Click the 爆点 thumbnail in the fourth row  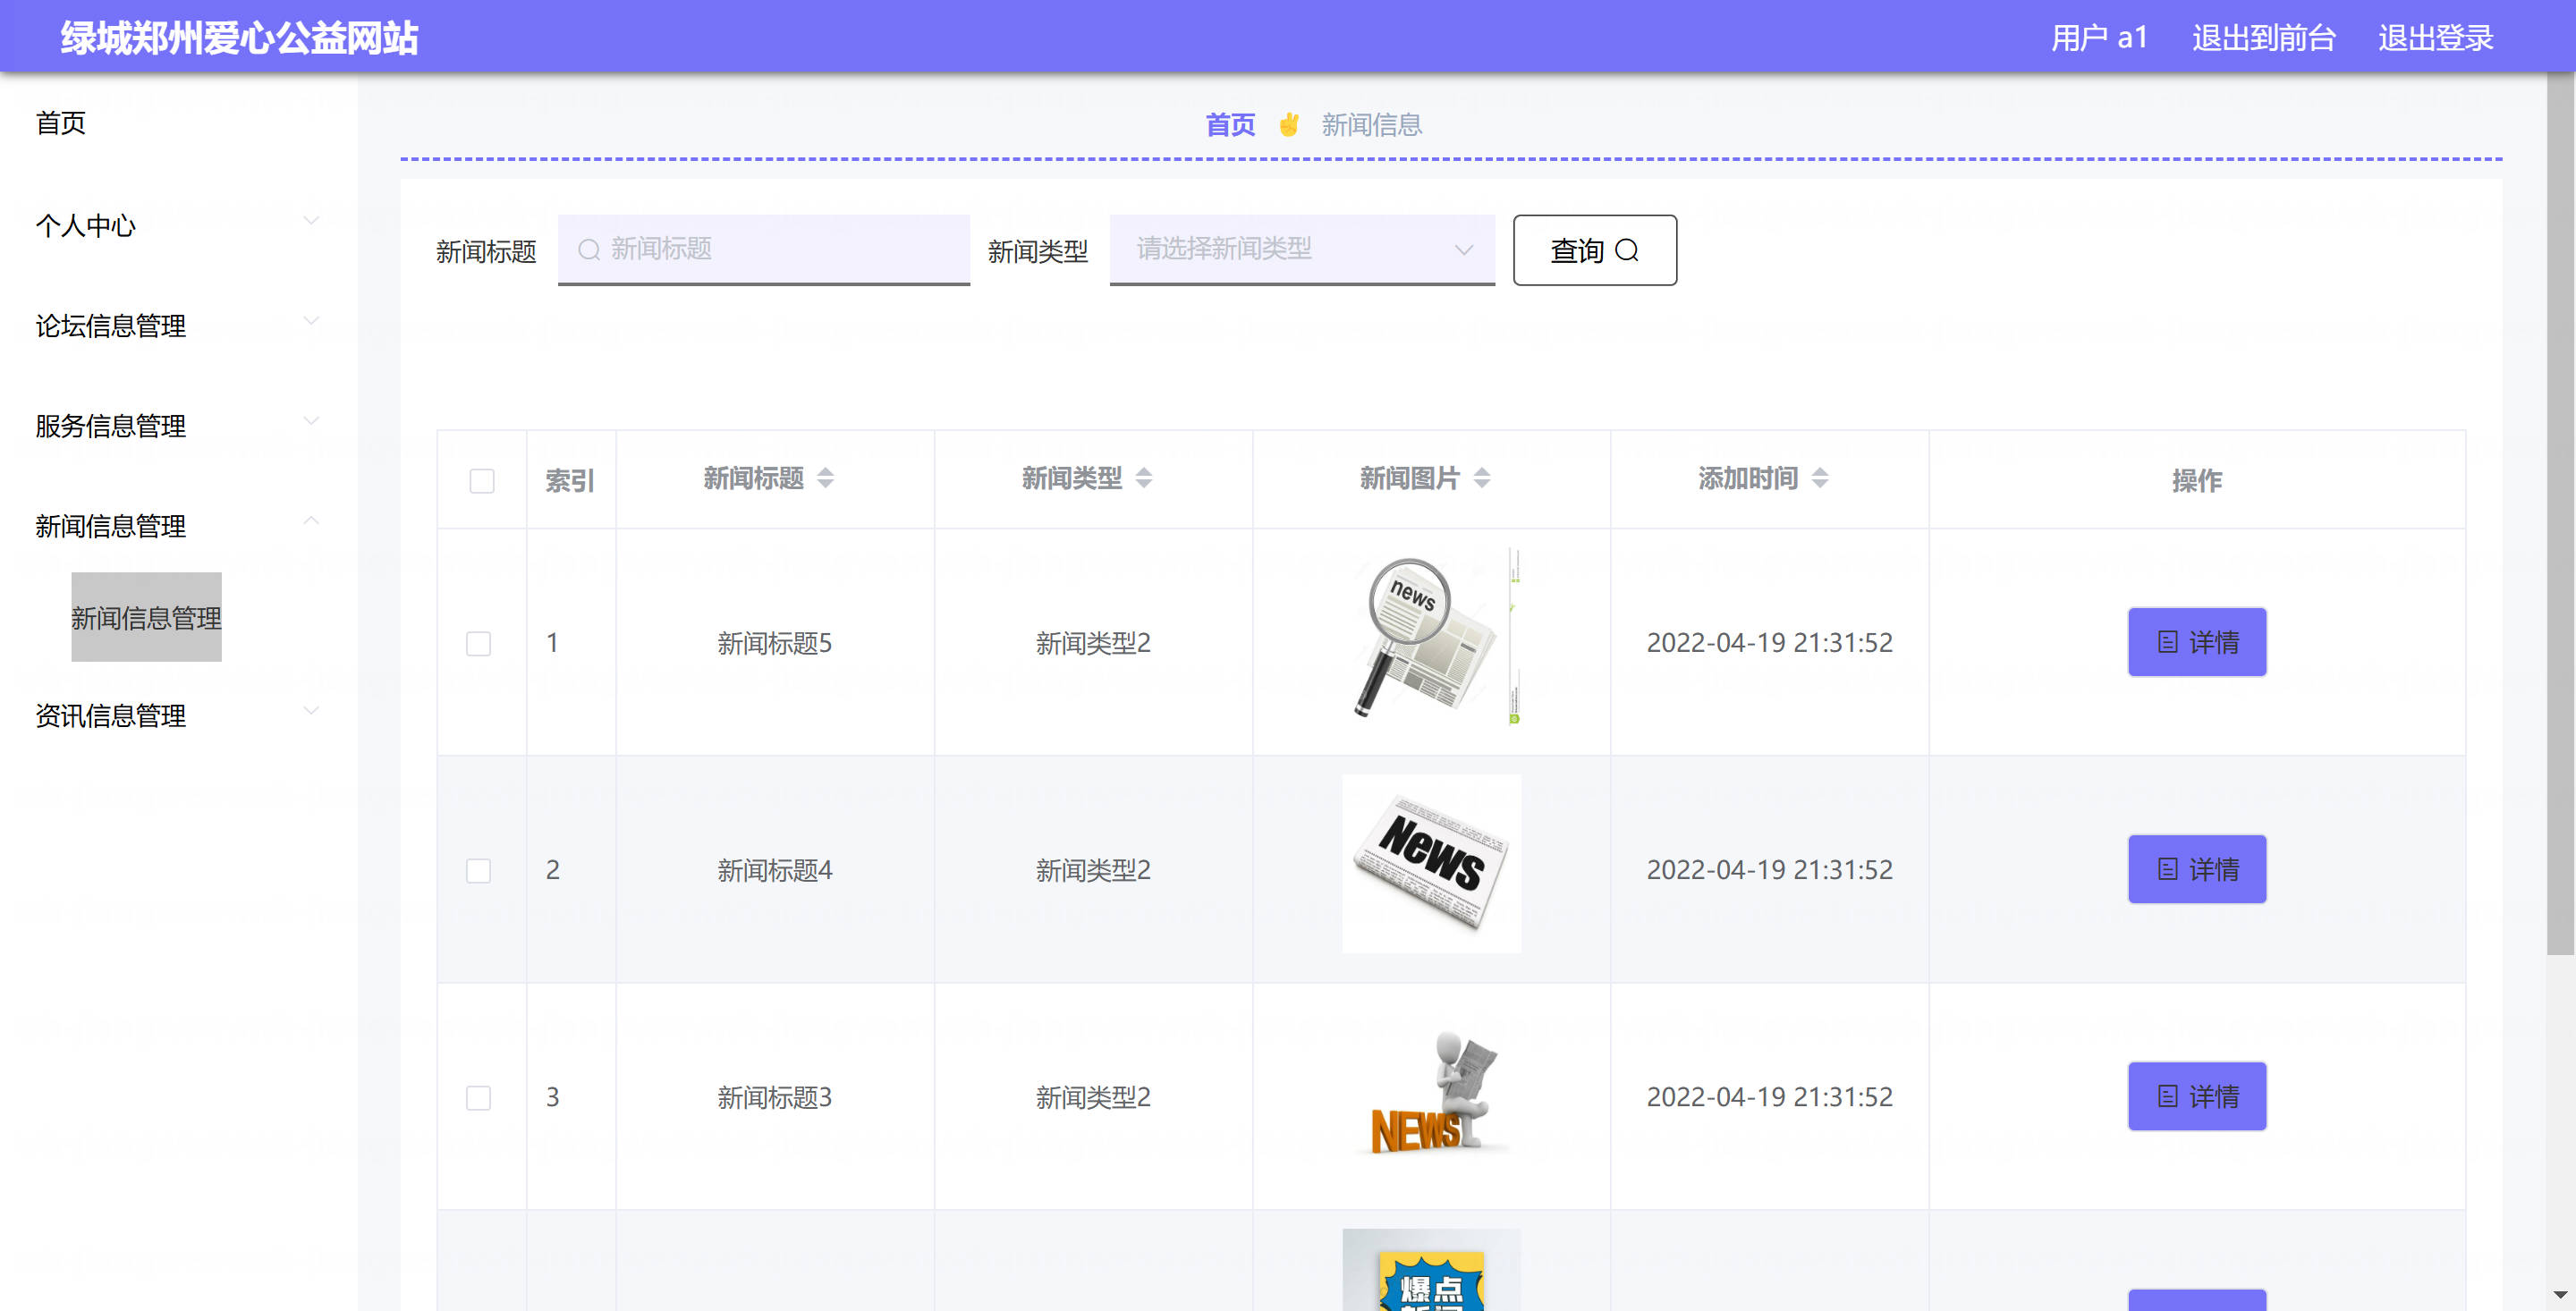click(x=1431, y=1269)
